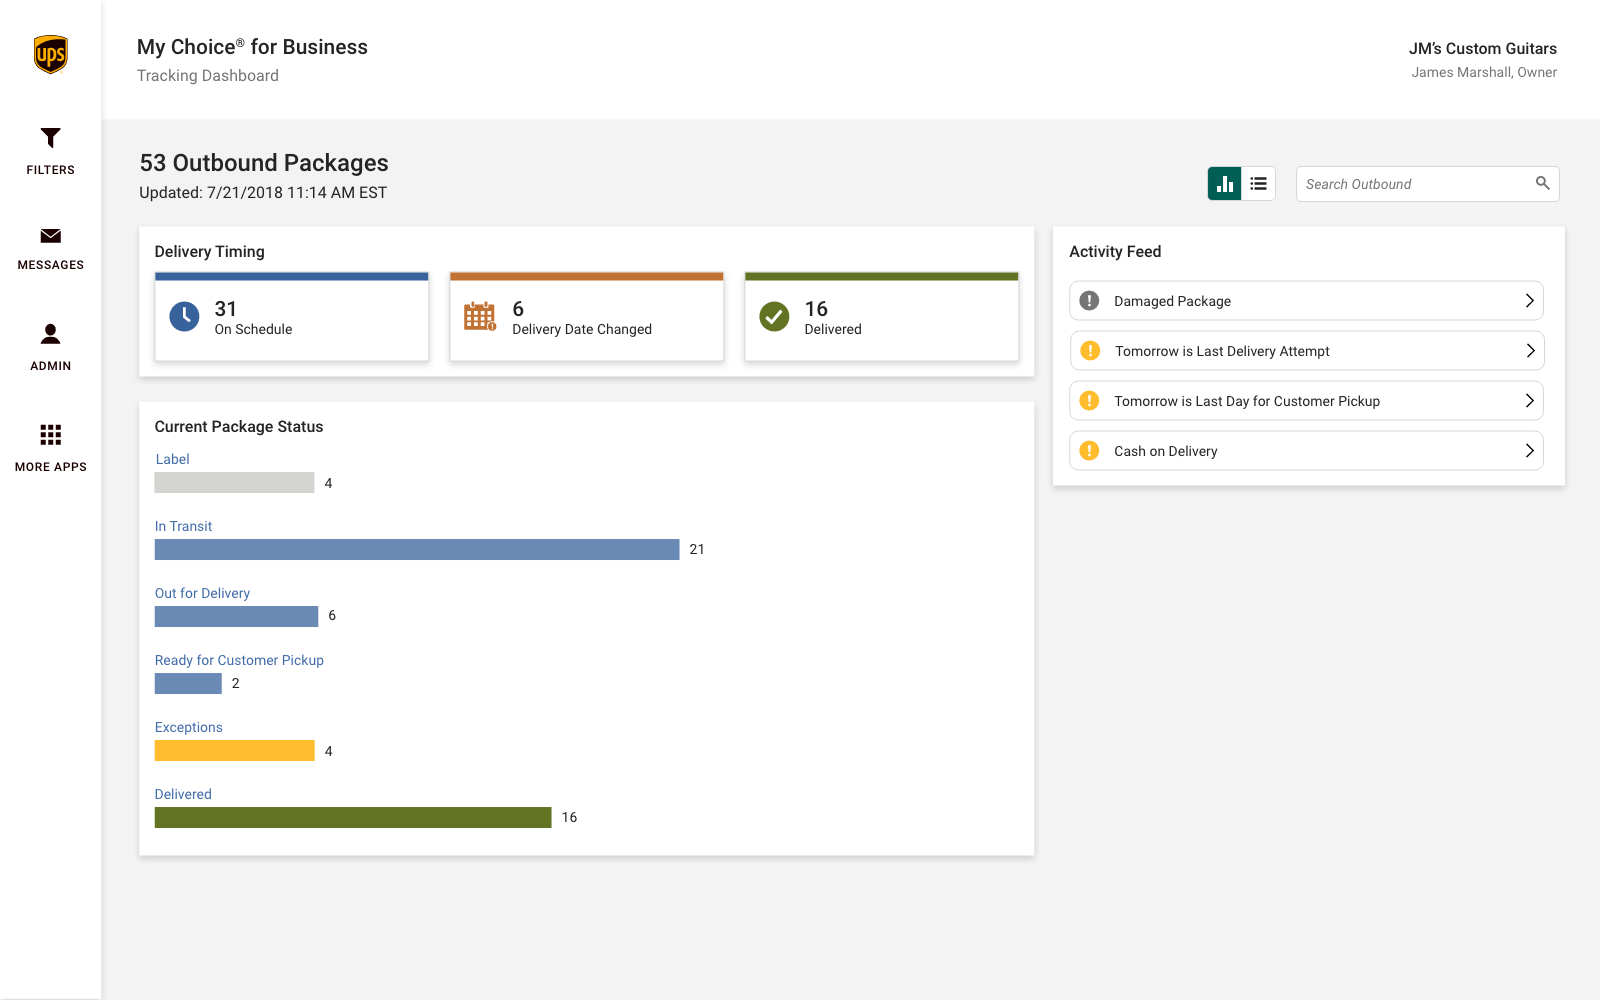
Task: Open Tomorrow is Last Day for Customer Pickup
Action: pos(1246,401)
